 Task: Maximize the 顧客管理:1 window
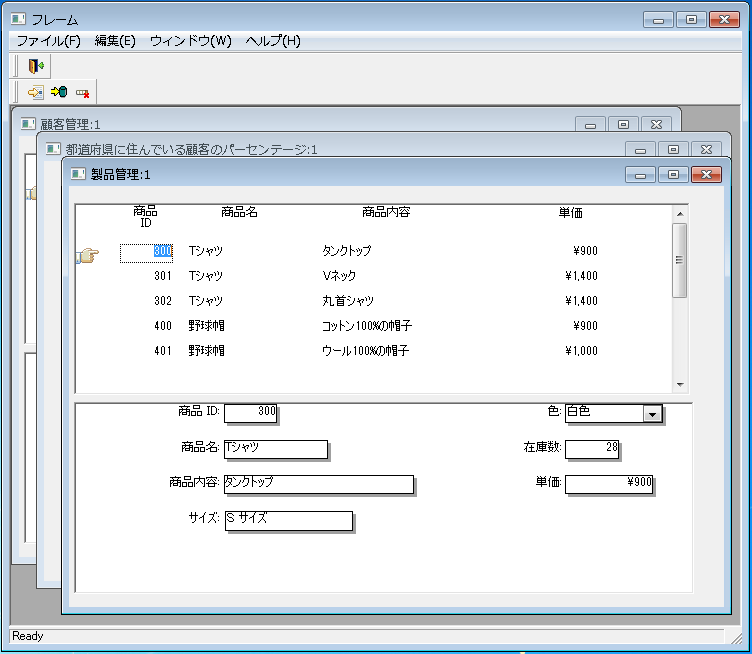[x=623, y=125]
